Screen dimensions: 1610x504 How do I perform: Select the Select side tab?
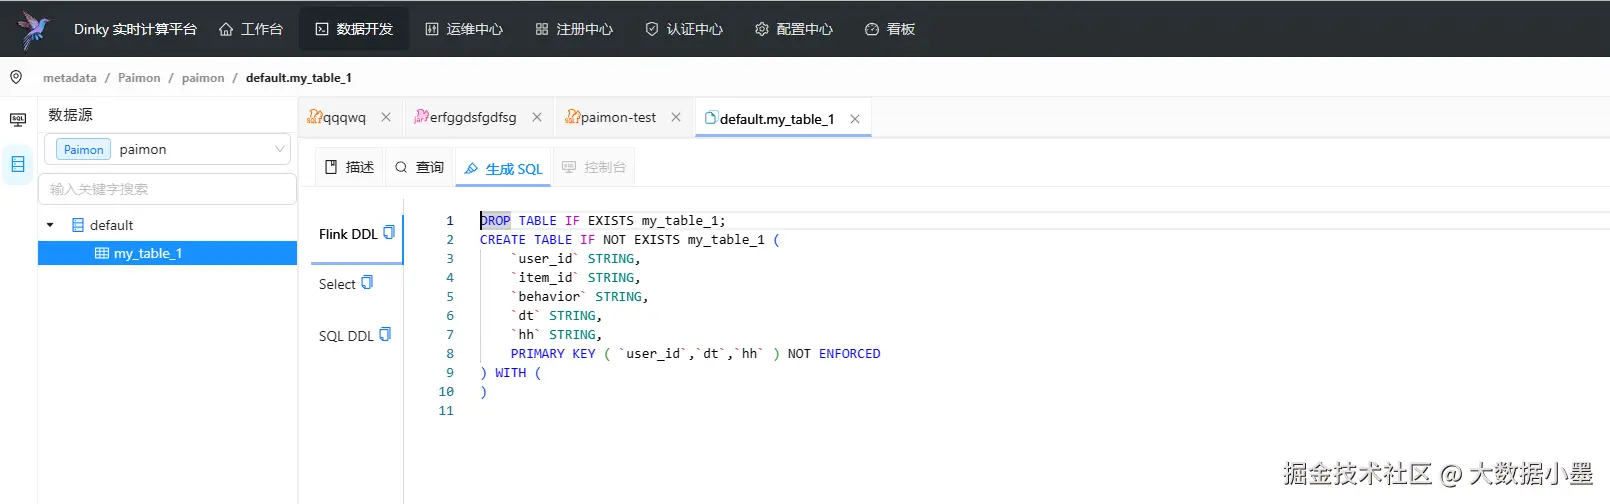coord(337,284)
